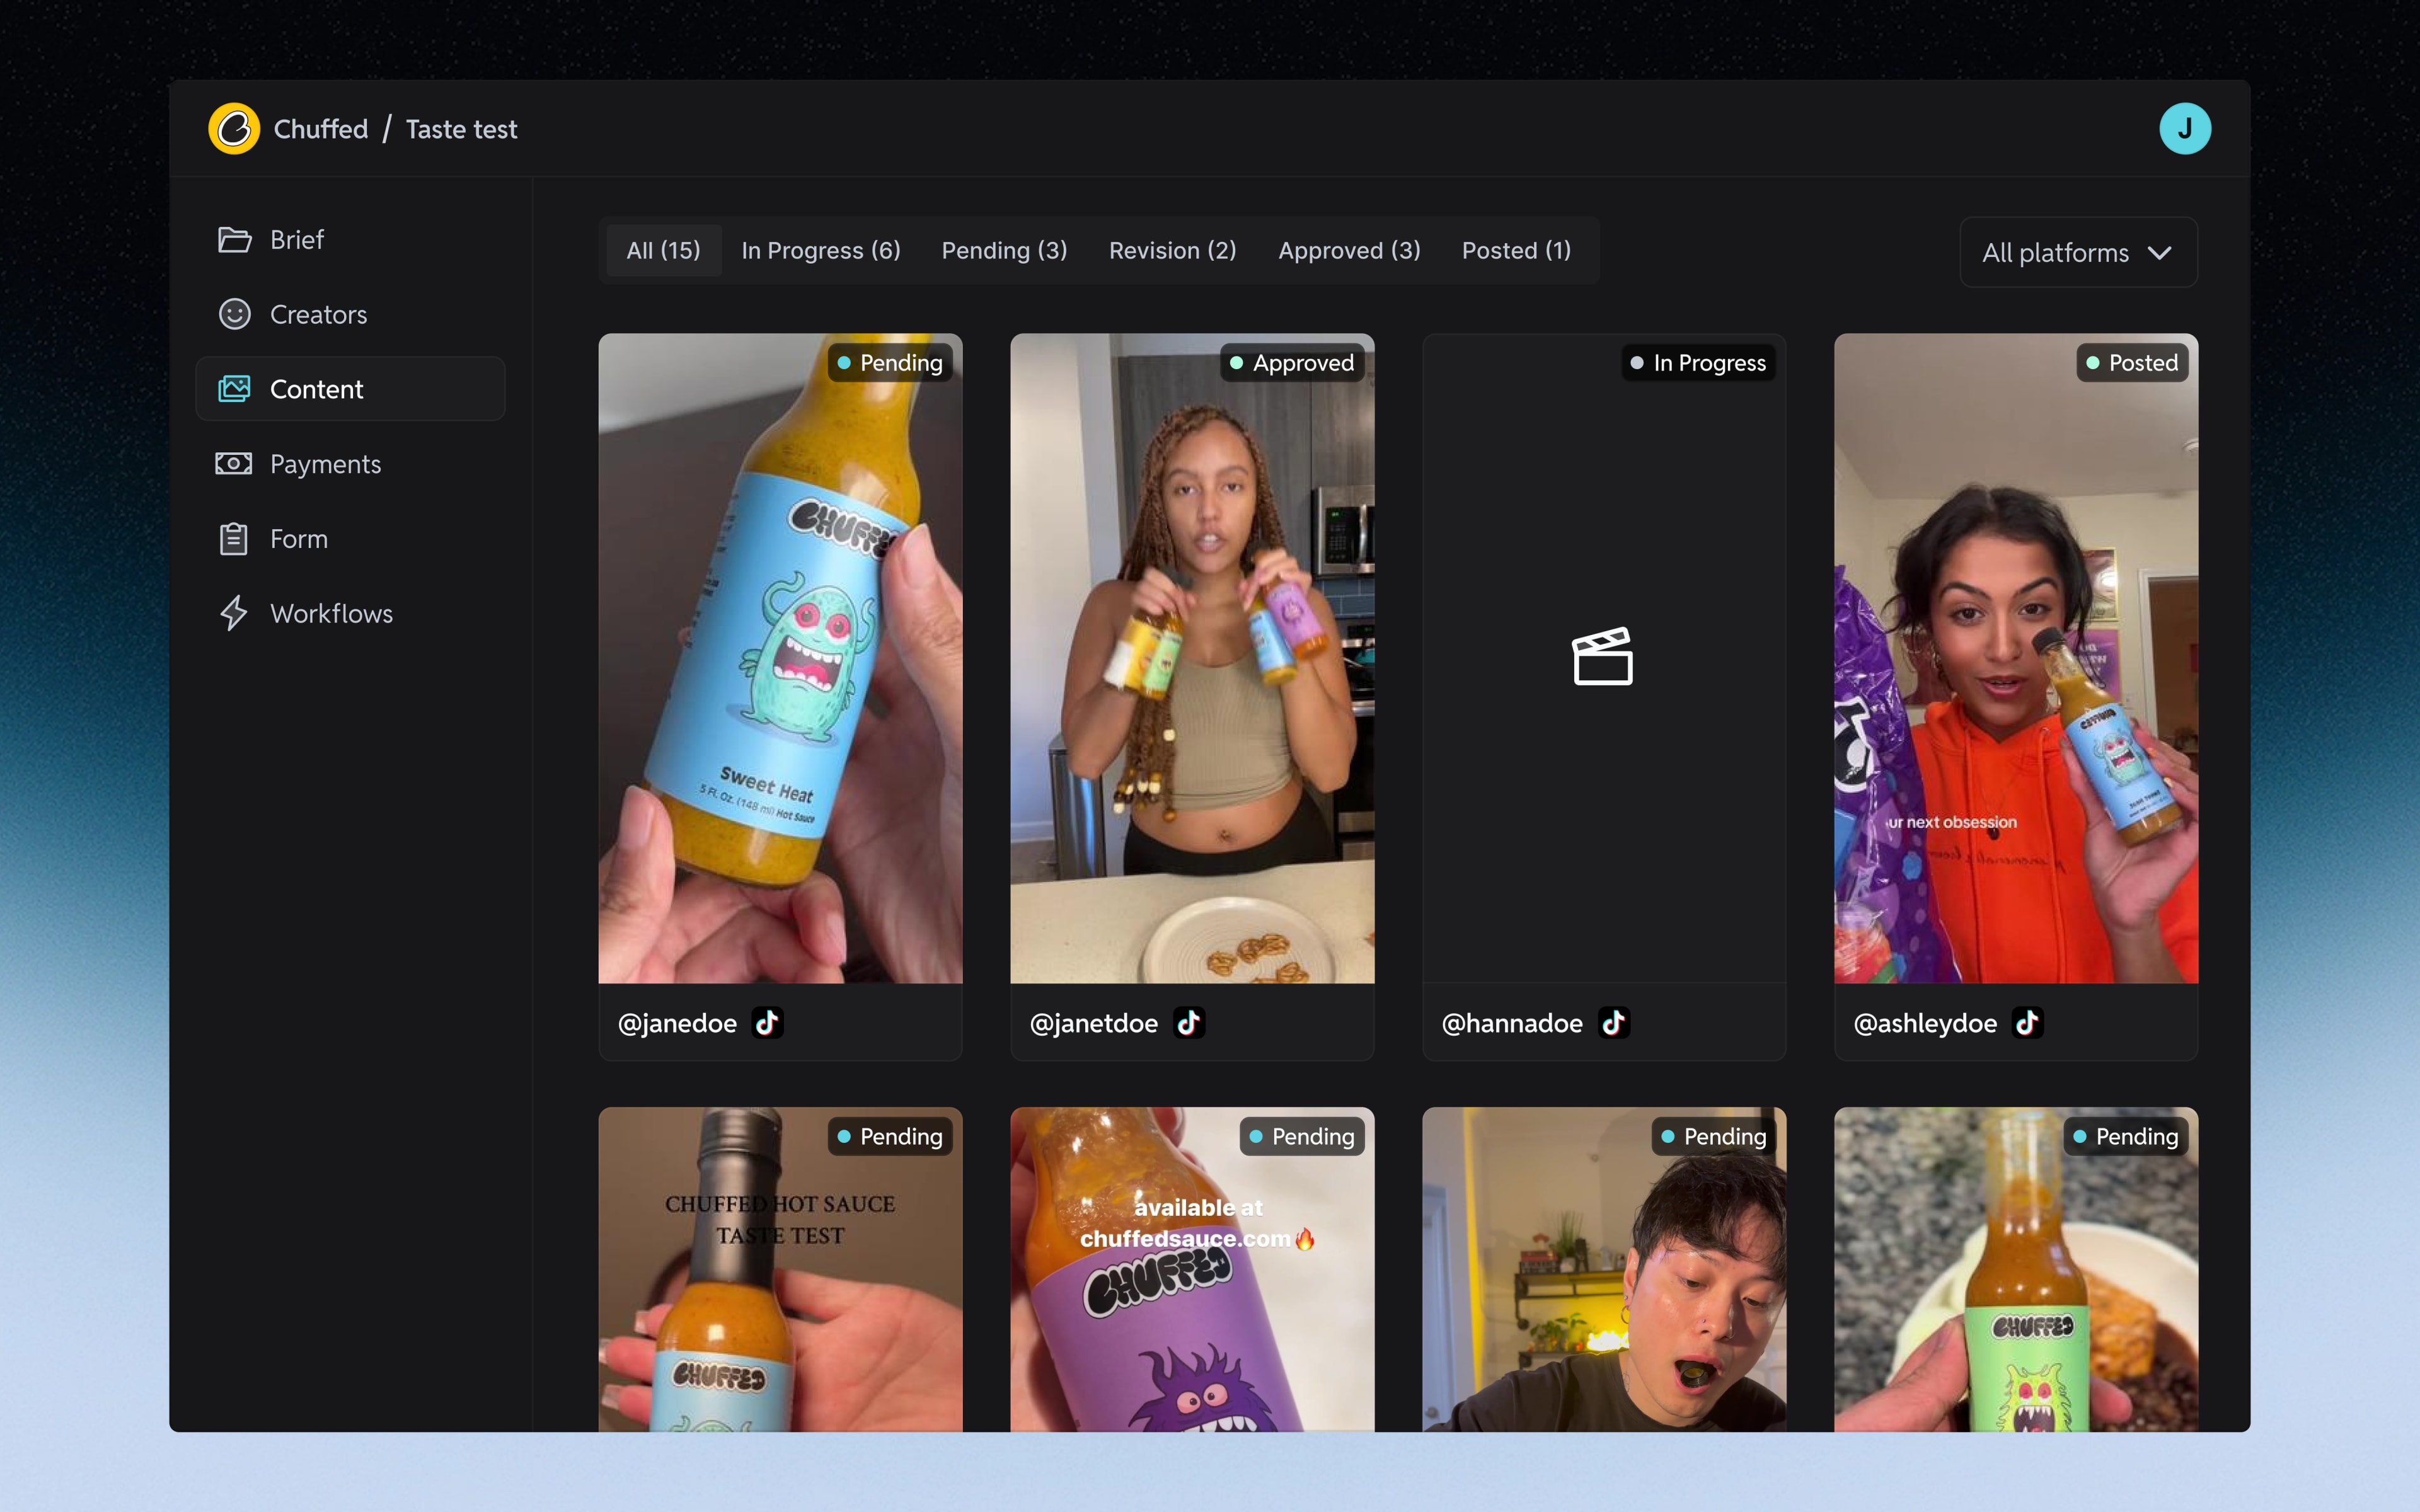Show the Approved (3) tab
Viewport: 2420px width, 1512px height.
1349,250
